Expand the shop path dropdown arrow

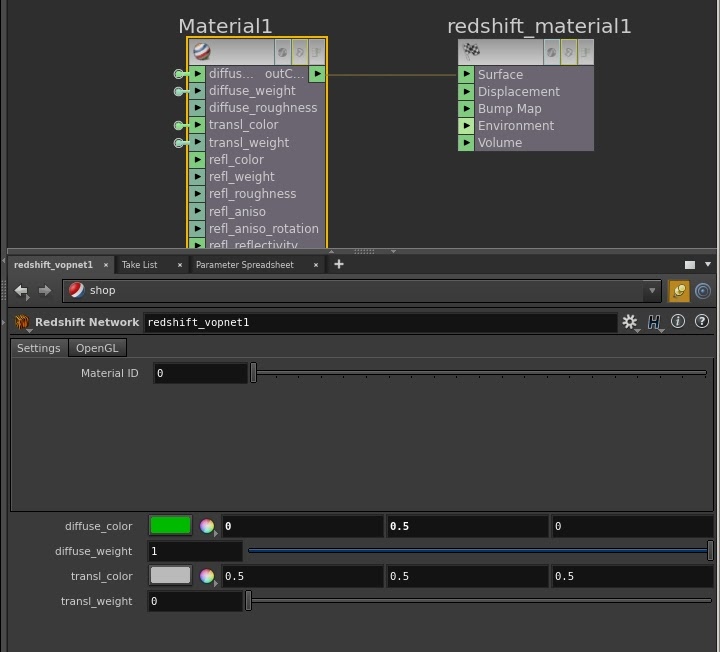click(x=652, y=291)
